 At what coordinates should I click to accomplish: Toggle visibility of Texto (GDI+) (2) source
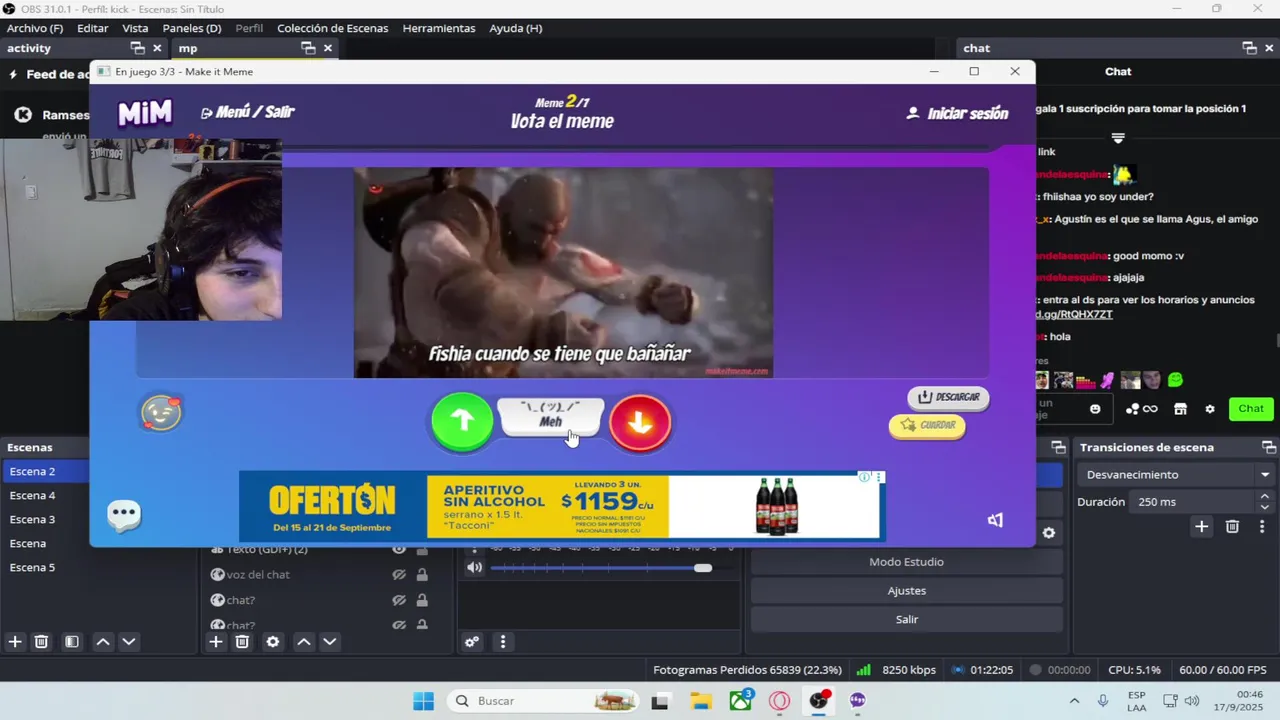[399, 549]
